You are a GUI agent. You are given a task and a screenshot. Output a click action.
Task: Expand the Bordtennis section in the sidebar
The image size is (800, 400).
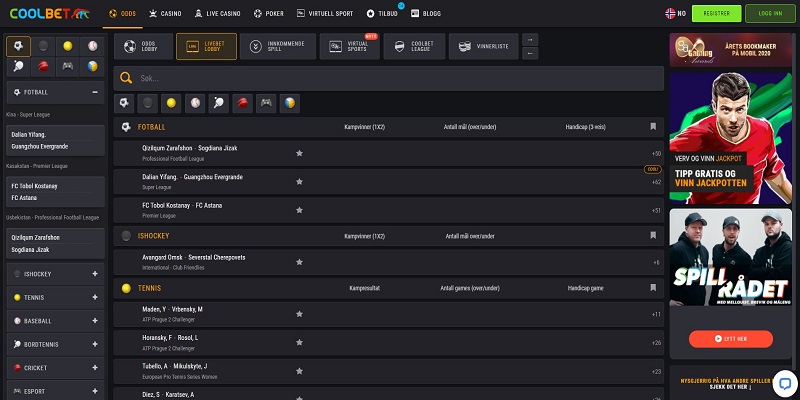(95, 344)
